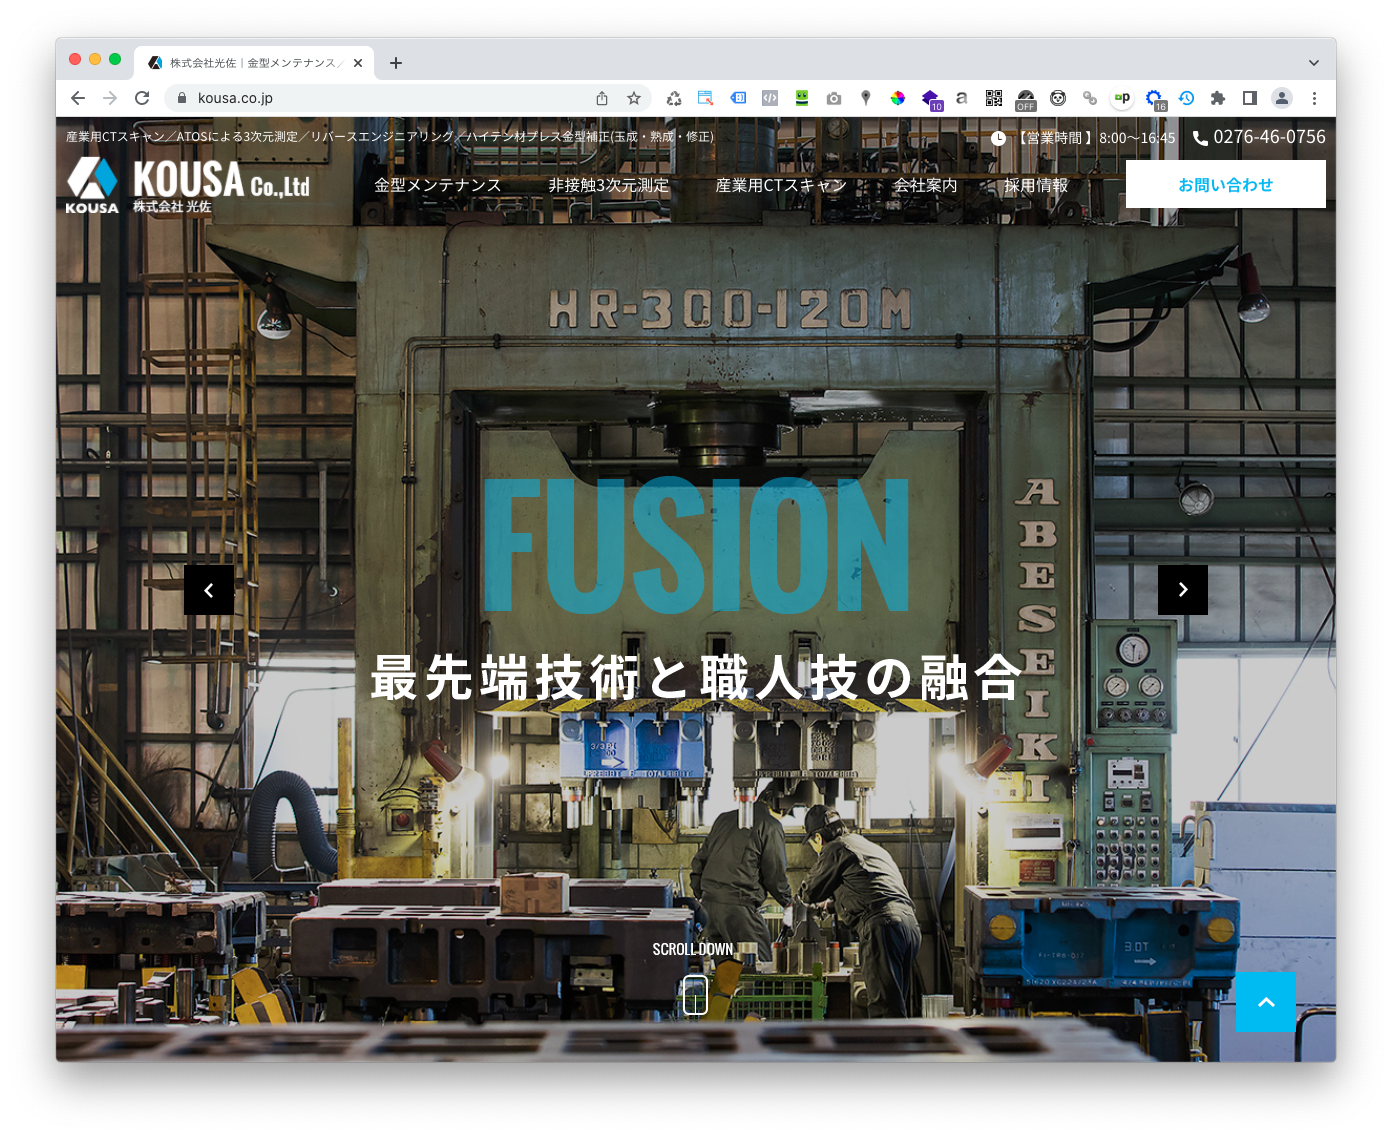Click the phone number 0276-46-0756
The width and height of the screenshot is (1392, 1136).
point(1268,137)
